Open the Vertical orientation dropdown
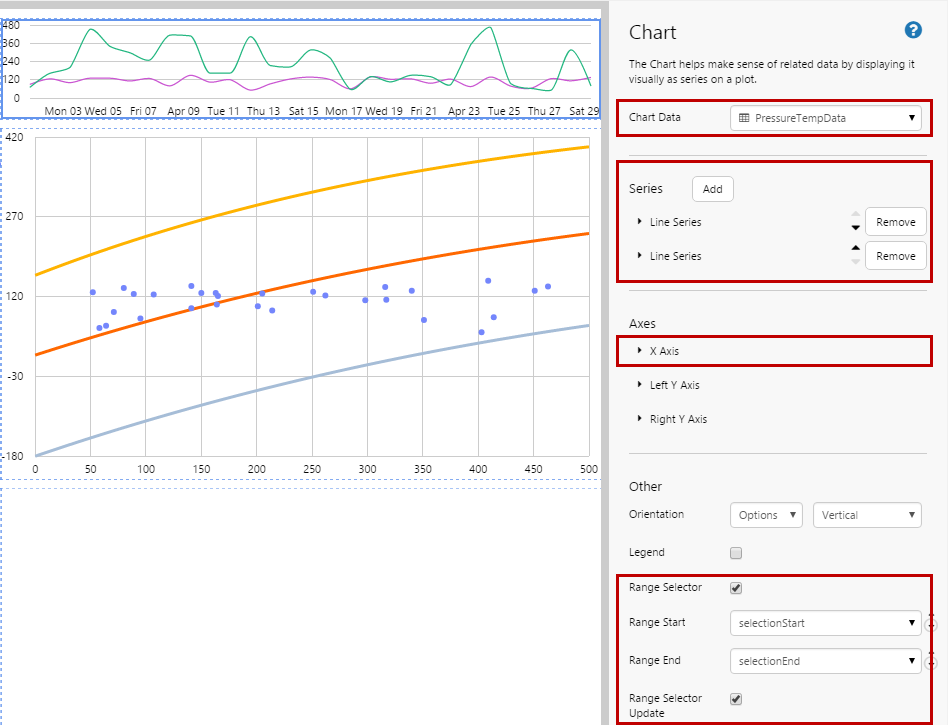The width and height of the screenshot is (948, 725). tap(867, 515)
